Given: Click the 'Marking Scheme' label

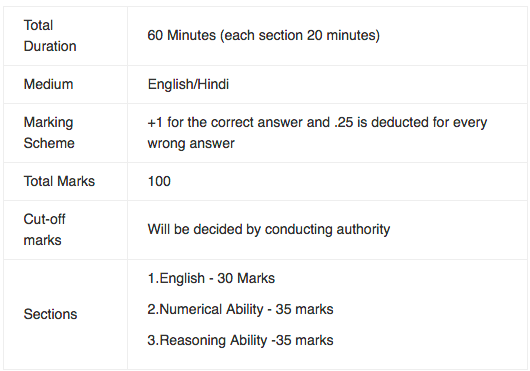Looking at the screenshot, I should click(x=49, y=133).
